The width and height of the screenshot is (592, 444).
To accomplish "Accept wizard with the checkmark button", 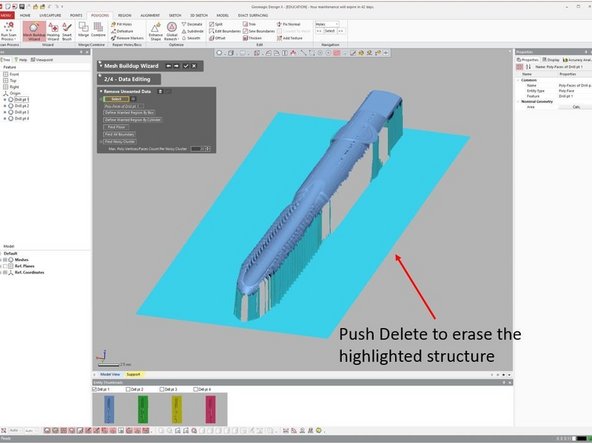I will pos(186,66).
